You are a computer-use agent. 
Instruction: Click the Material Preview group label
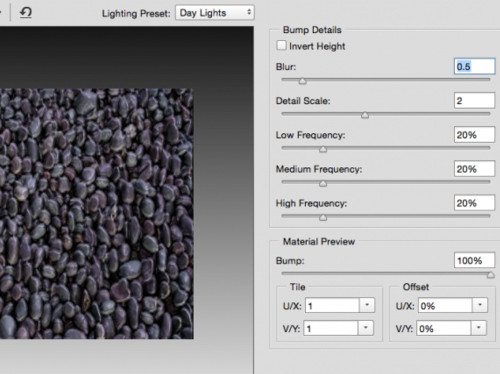319,241
